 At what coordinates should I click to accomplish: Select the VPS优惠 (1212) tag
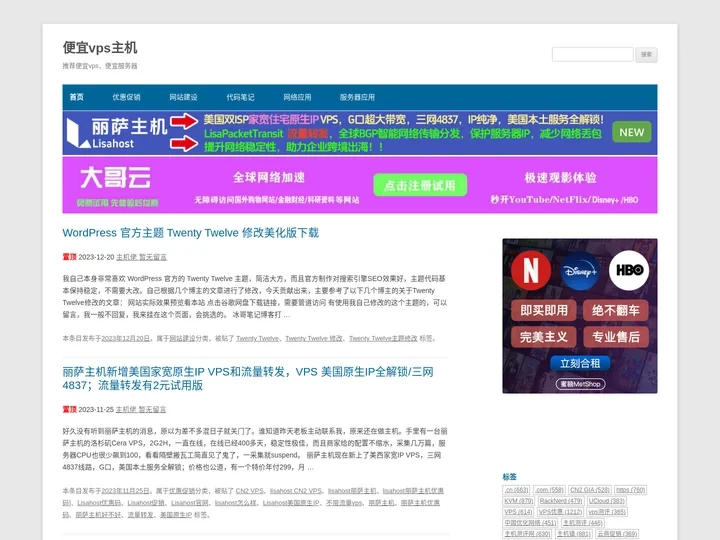pyautogui.click(x=560, y=512)
